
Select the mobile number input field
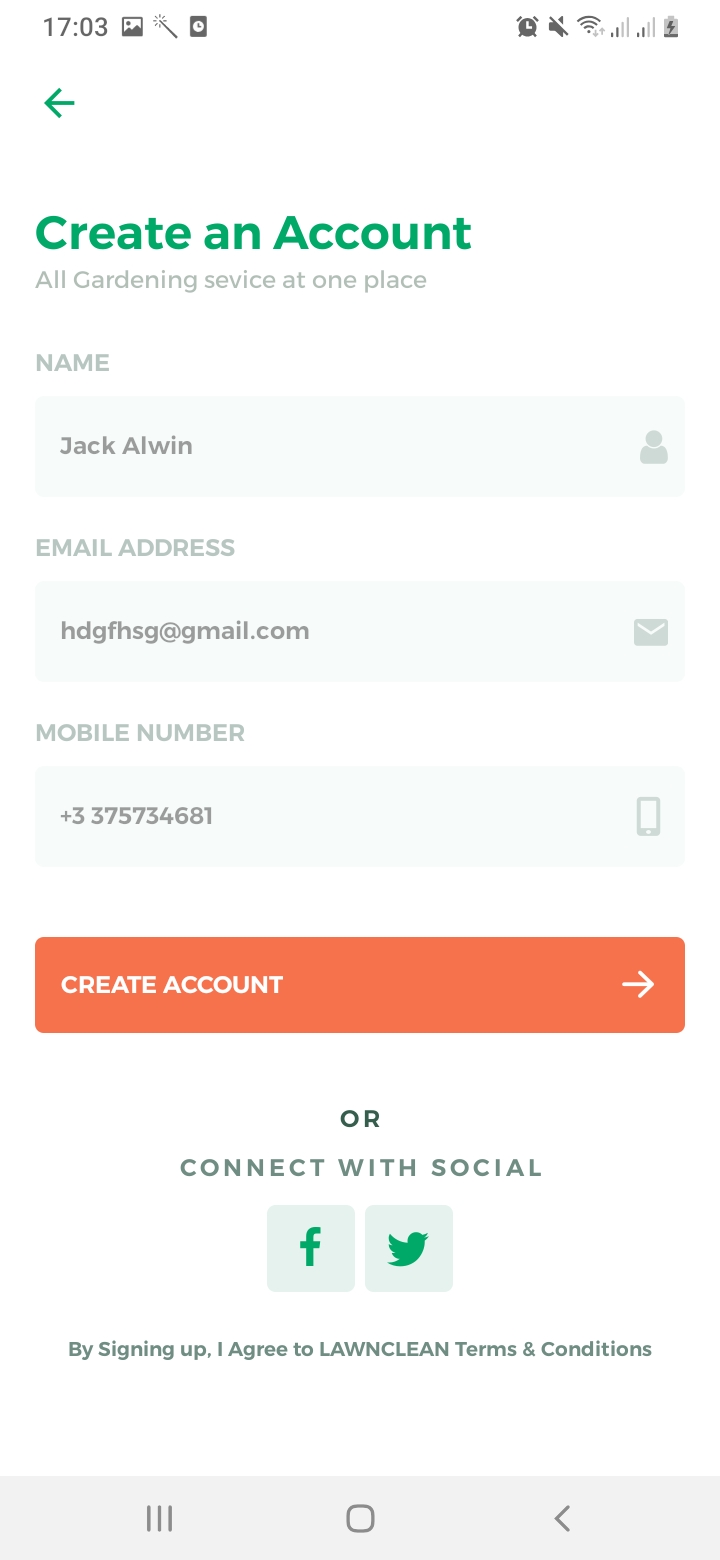(x=360, y=816)
